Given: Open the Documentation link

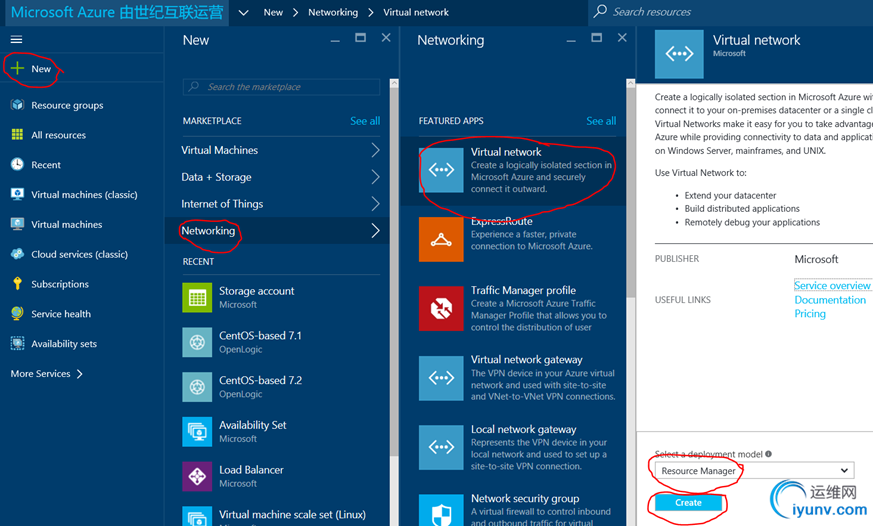Looking at the screenshot, I should pos(830,299).
